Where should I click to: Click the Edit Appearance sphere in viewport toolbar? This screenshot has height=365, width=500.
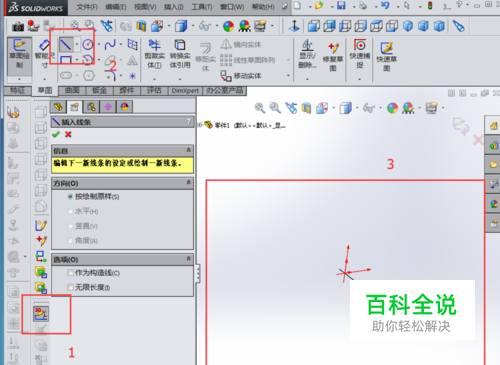[392, 108]
